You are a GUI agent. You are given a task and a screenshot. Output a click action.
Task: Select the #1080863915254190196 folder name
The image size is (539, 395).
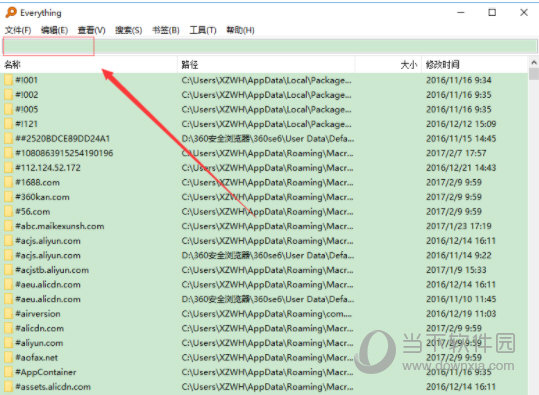(64, 153)
